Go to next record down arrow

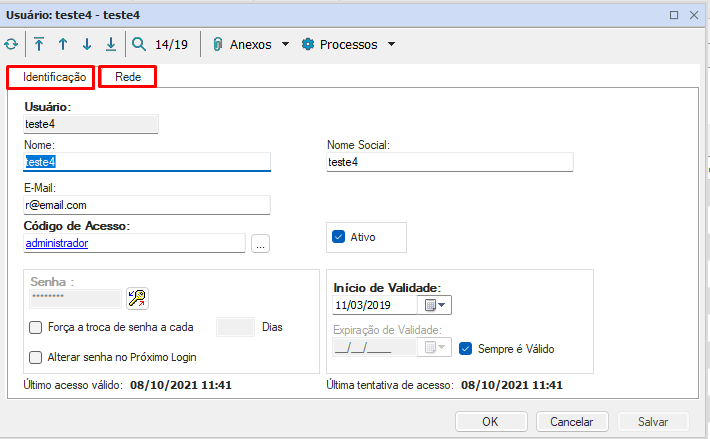point(87,44)
